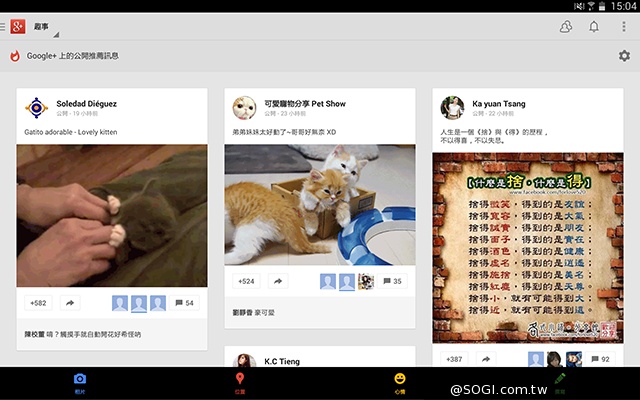This screenshot has height=400, width=640.
Task: Open the three-dot overflow menu
Action: point(624,27)
